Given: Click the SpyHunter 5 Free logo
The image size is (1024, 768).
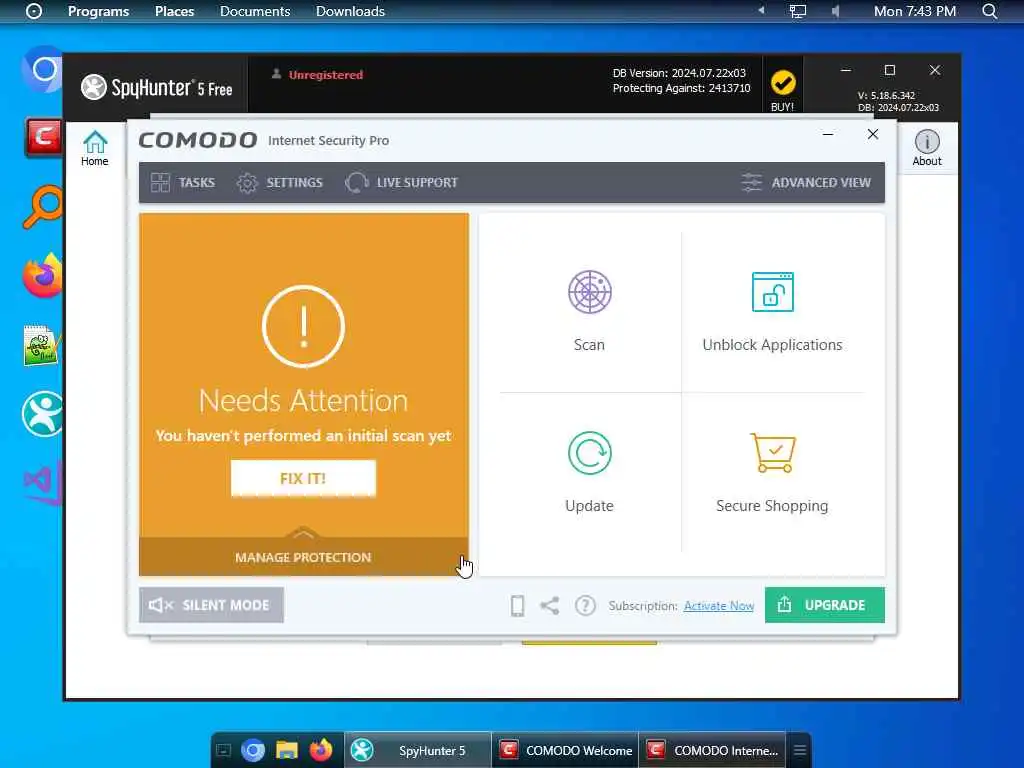Looking at the screenshot, I should pos(157,88).
